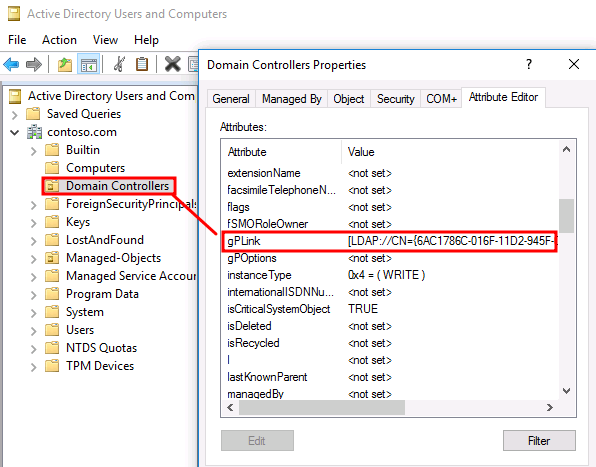Click the Computers folder icon
Screen dimensions: 596x467
click(52, 168)
